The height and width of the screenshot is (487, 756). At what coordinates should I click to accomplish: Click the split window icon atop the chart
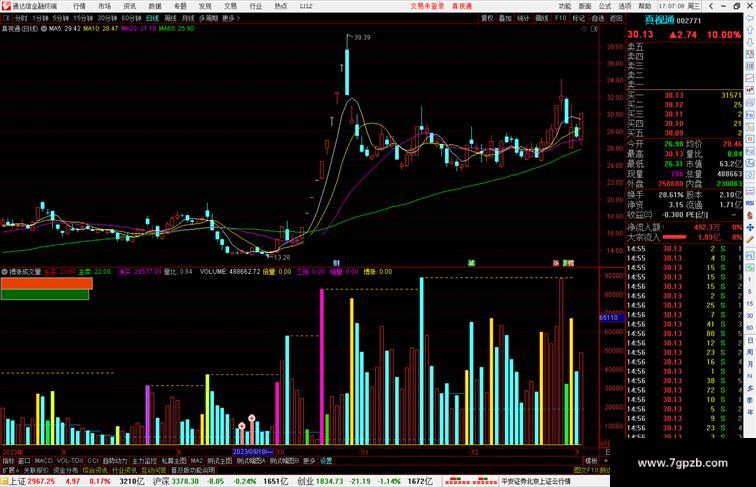tap(594, 29)
